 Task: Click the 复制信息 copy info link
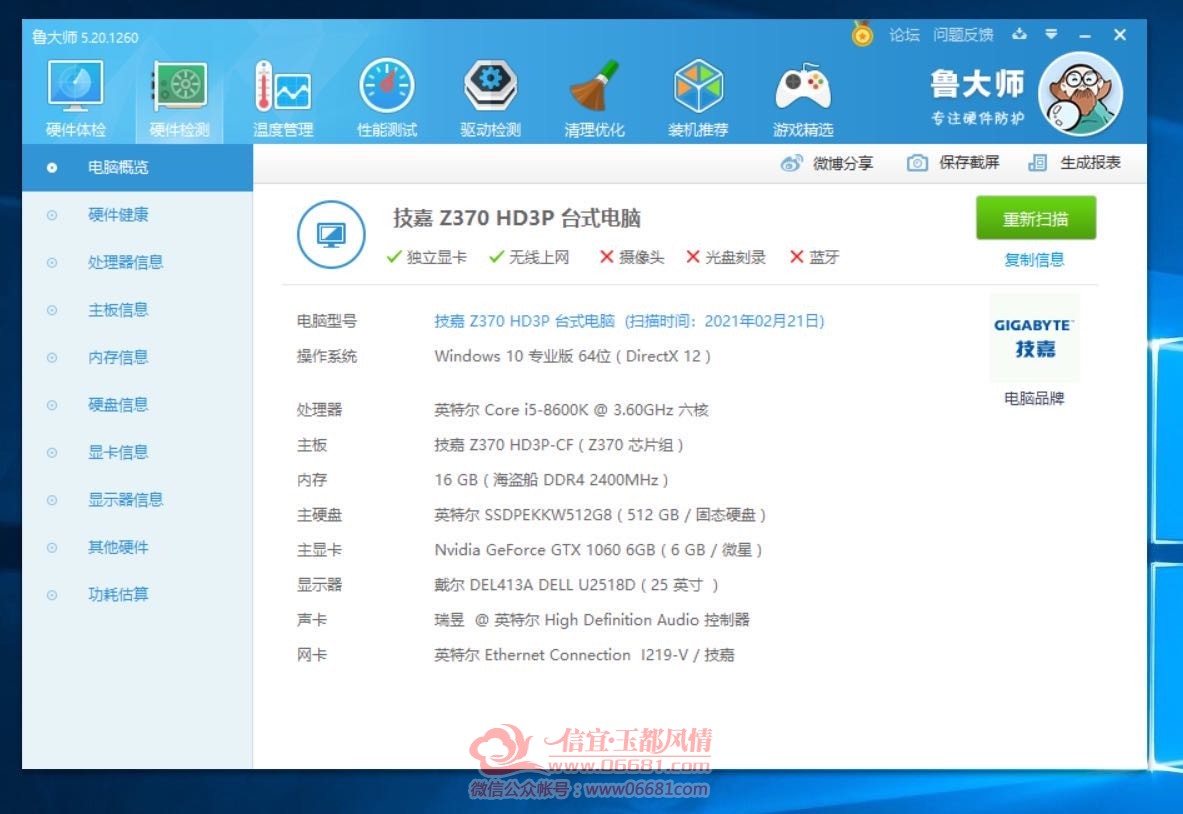coord(1034,260)
